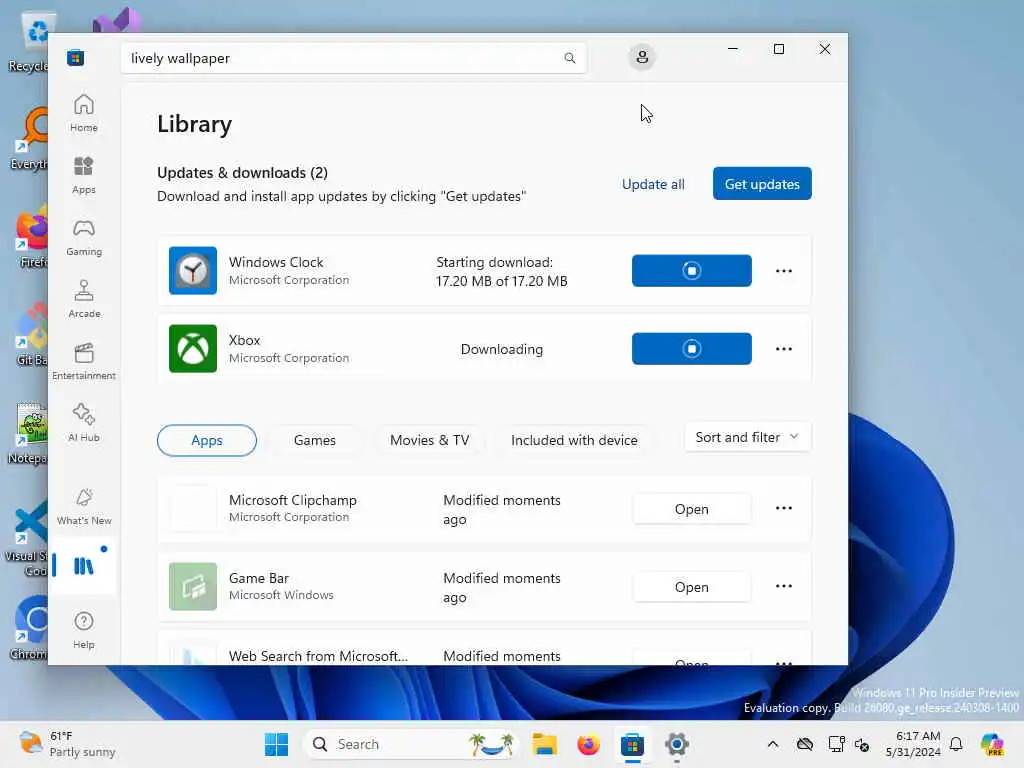Image resolution: width=1024 pixels, height=768 pixels.
Task: Click the Xbox app title text
Action: pos(244,340)
